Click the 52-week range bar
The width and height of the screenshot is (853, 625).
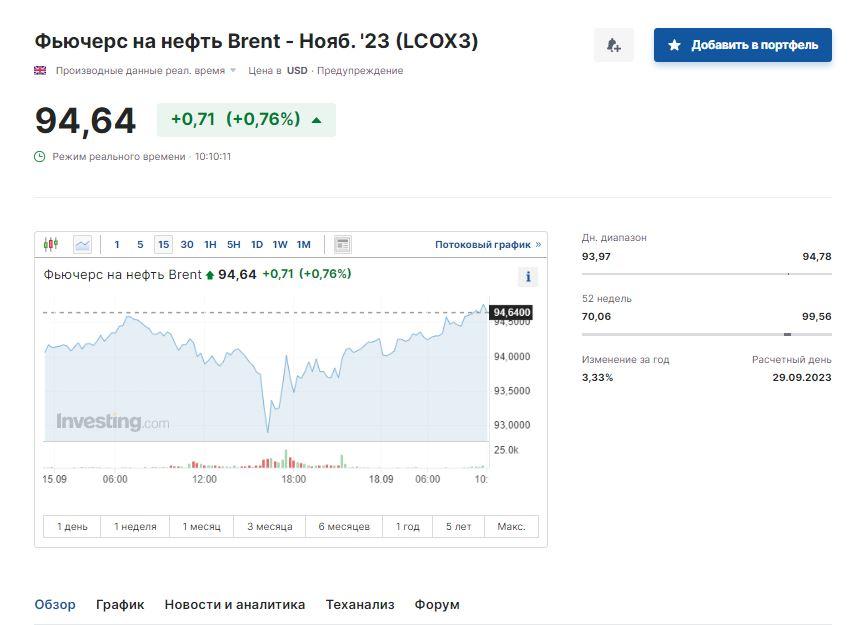pyautogui.click(x=706, y=334)
